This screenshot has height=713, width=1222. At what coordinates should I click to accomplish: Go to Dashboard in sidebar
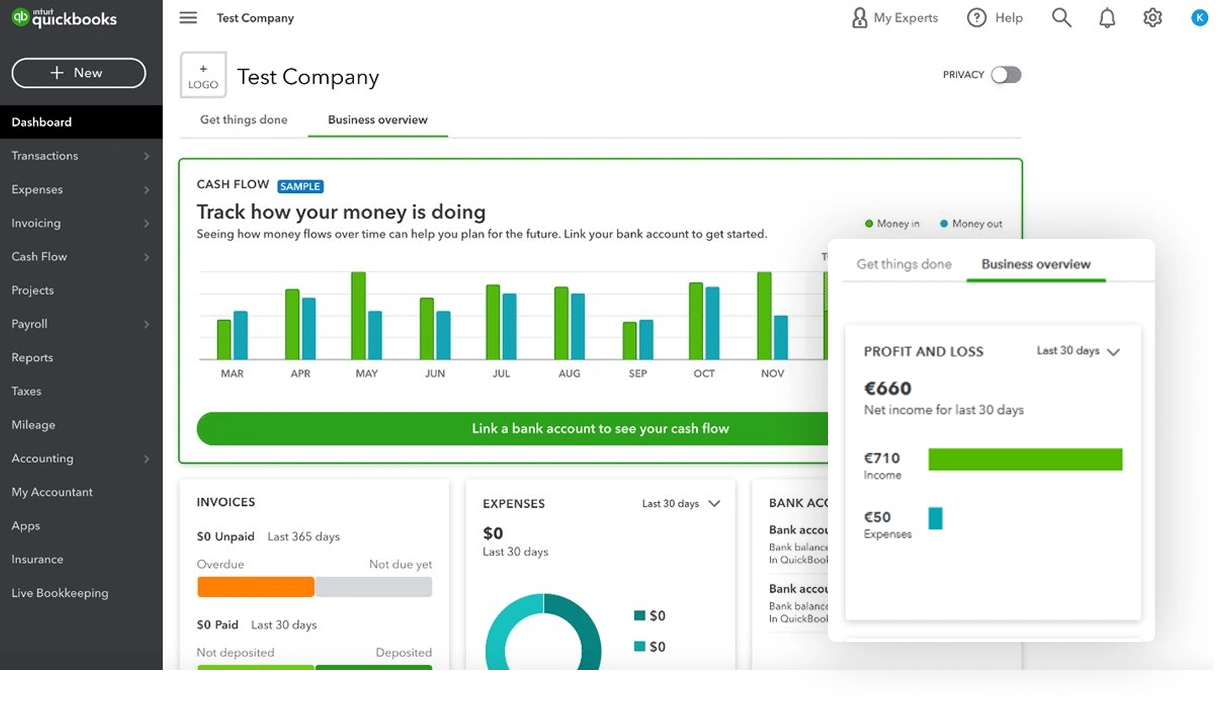pyautogui.click(x=81, y=122)
